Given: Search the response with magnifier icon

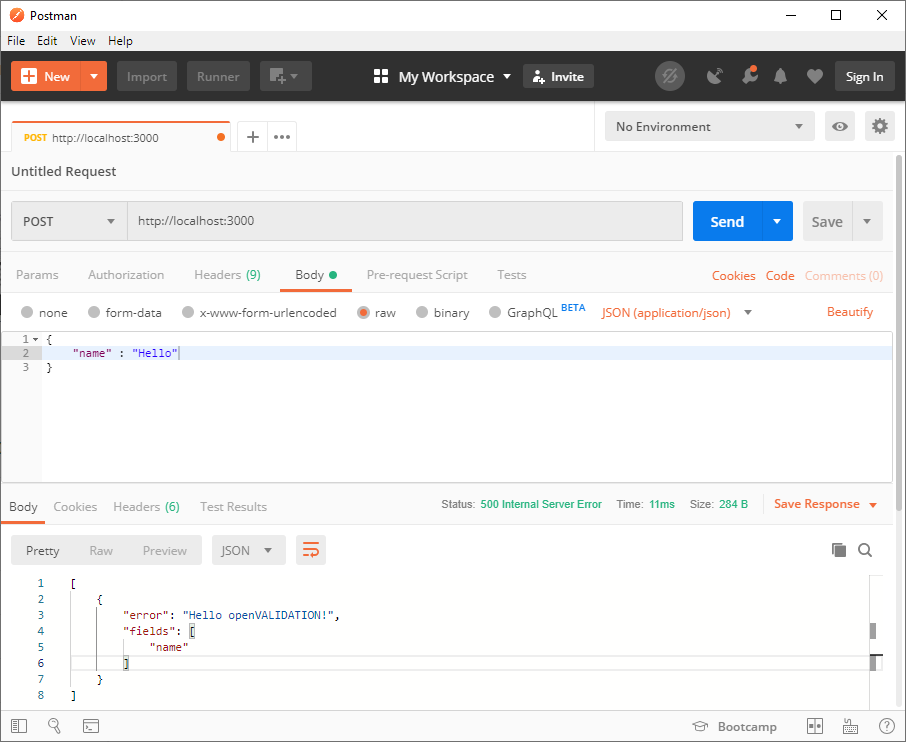Looking at the screenshot, I should [x=865, y=550].
